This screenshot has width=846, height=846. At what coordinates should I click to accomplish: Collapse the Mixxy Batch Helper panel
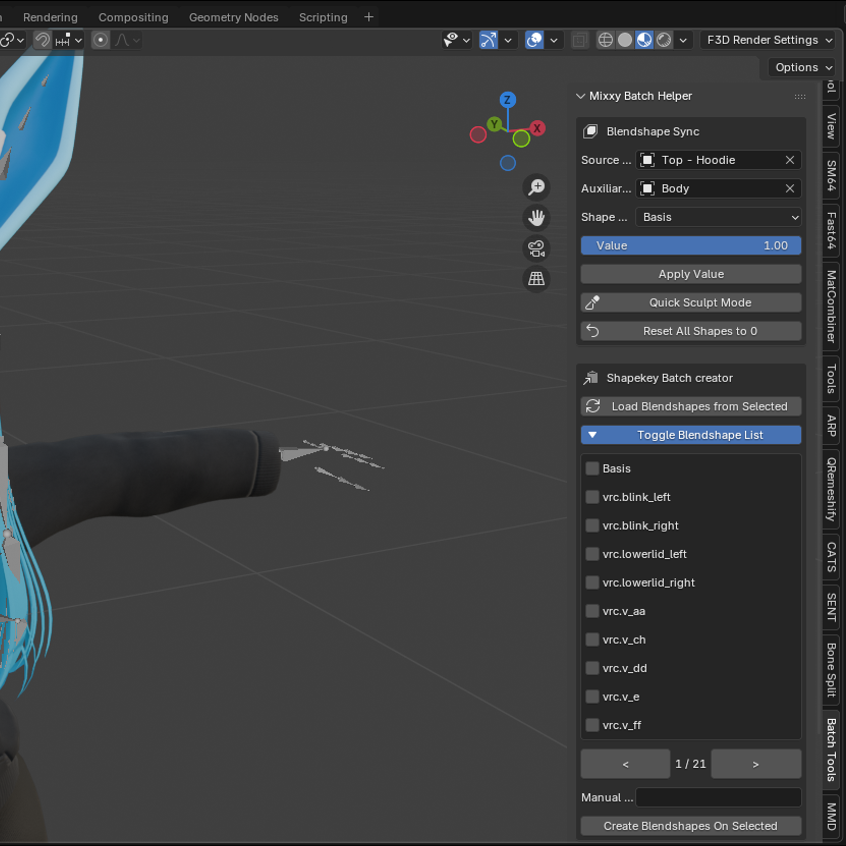(x=581, y=96)
